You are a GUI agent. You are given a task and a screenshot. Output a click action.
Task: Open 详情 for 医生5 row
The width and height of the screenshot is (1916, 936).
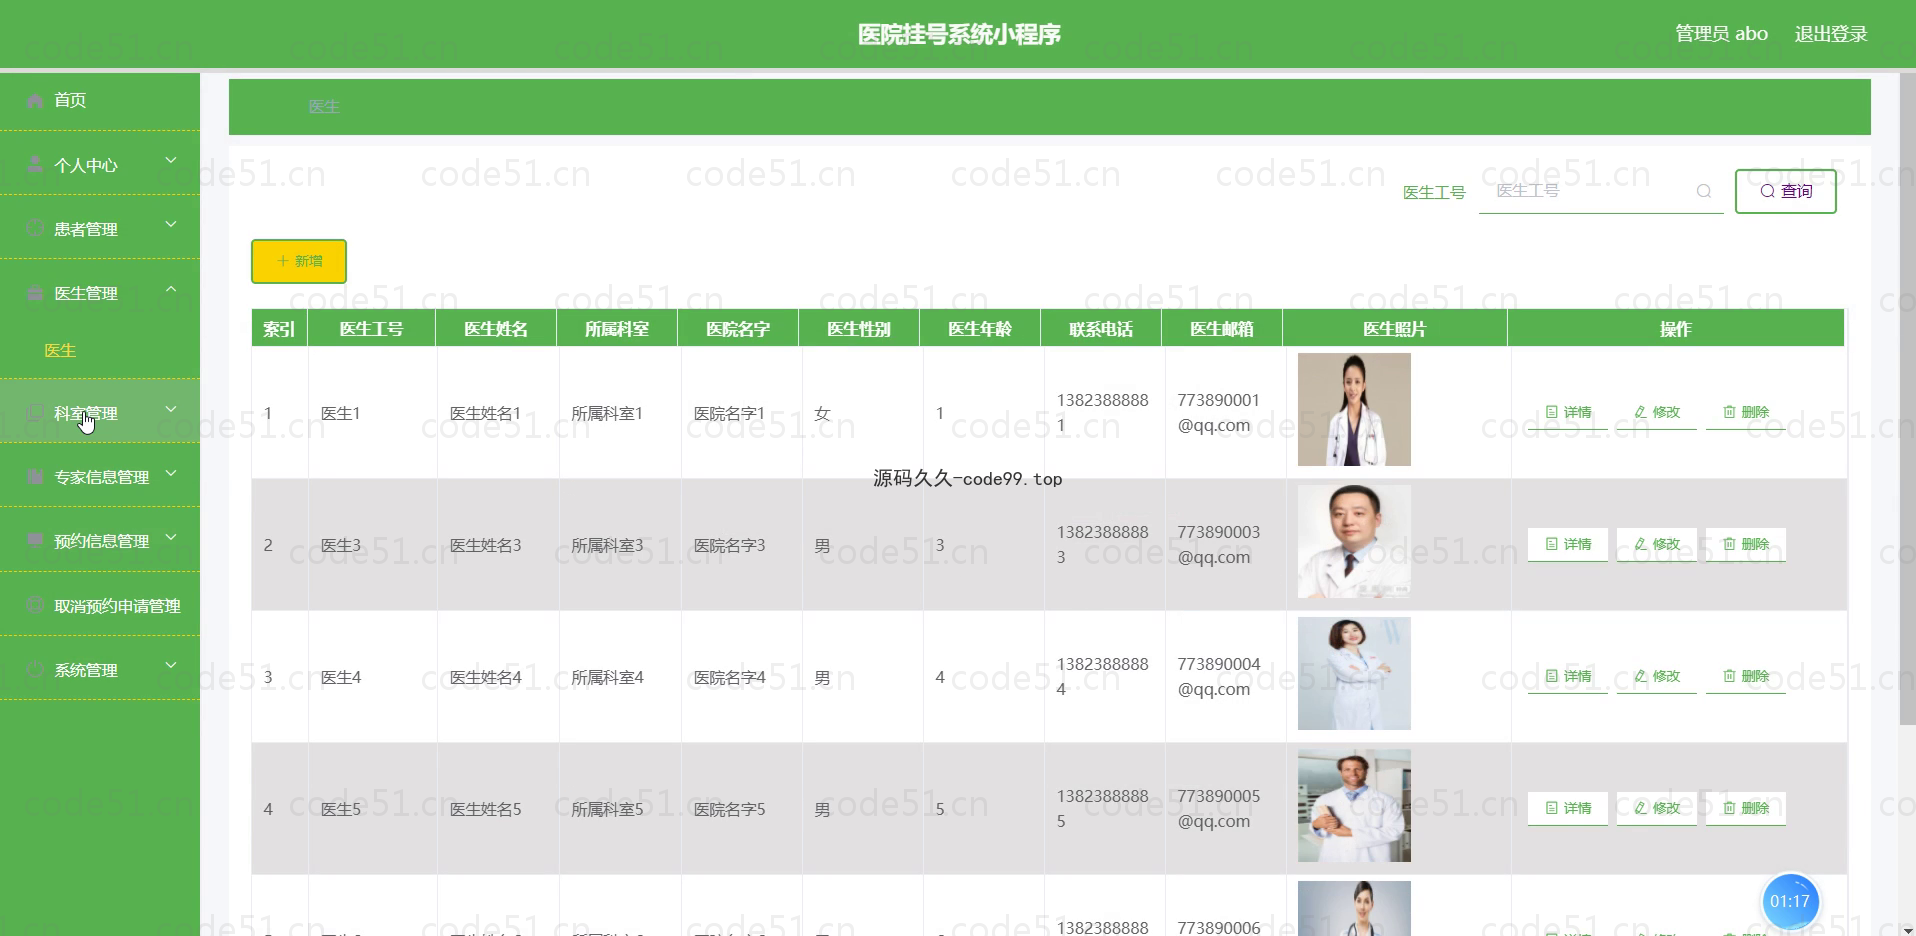click(x=1568, y=808)
